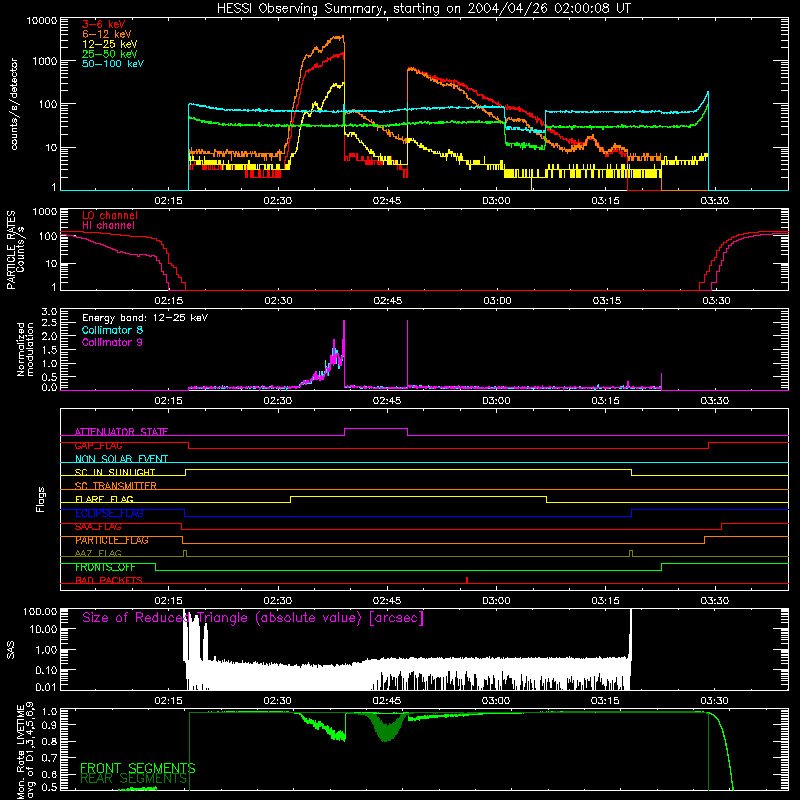Click '03:00' time label under modulation panel
This screenshot has width=800, height=800.
496,401
